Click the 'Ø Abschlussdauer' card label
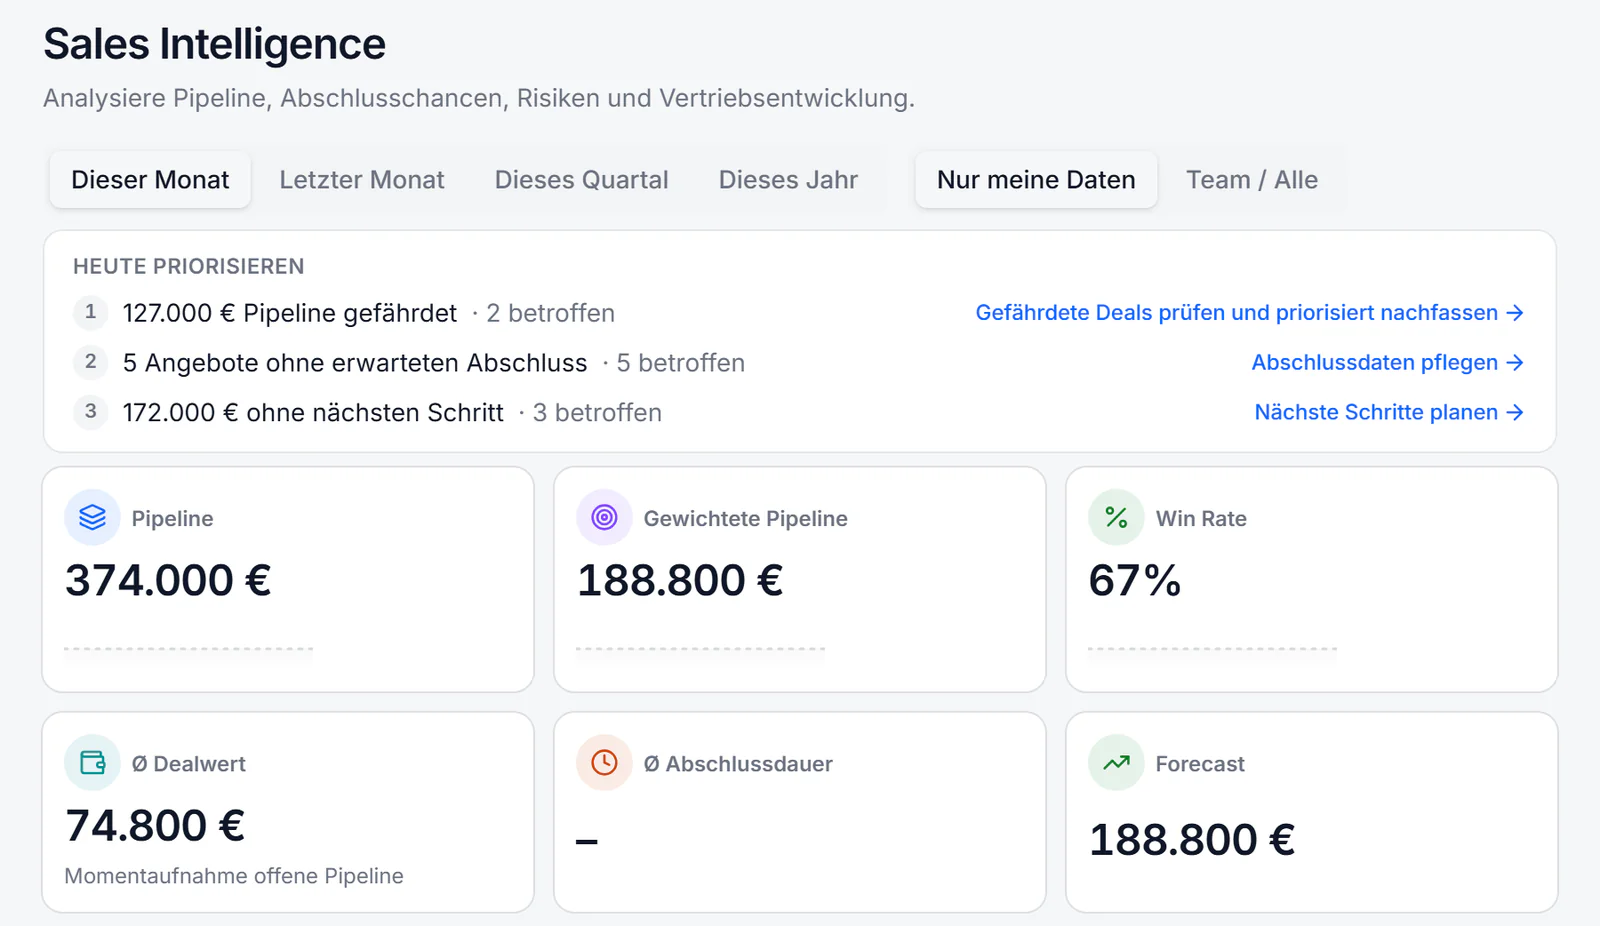This screenshot has height=926, width=1600. (738, 764)
